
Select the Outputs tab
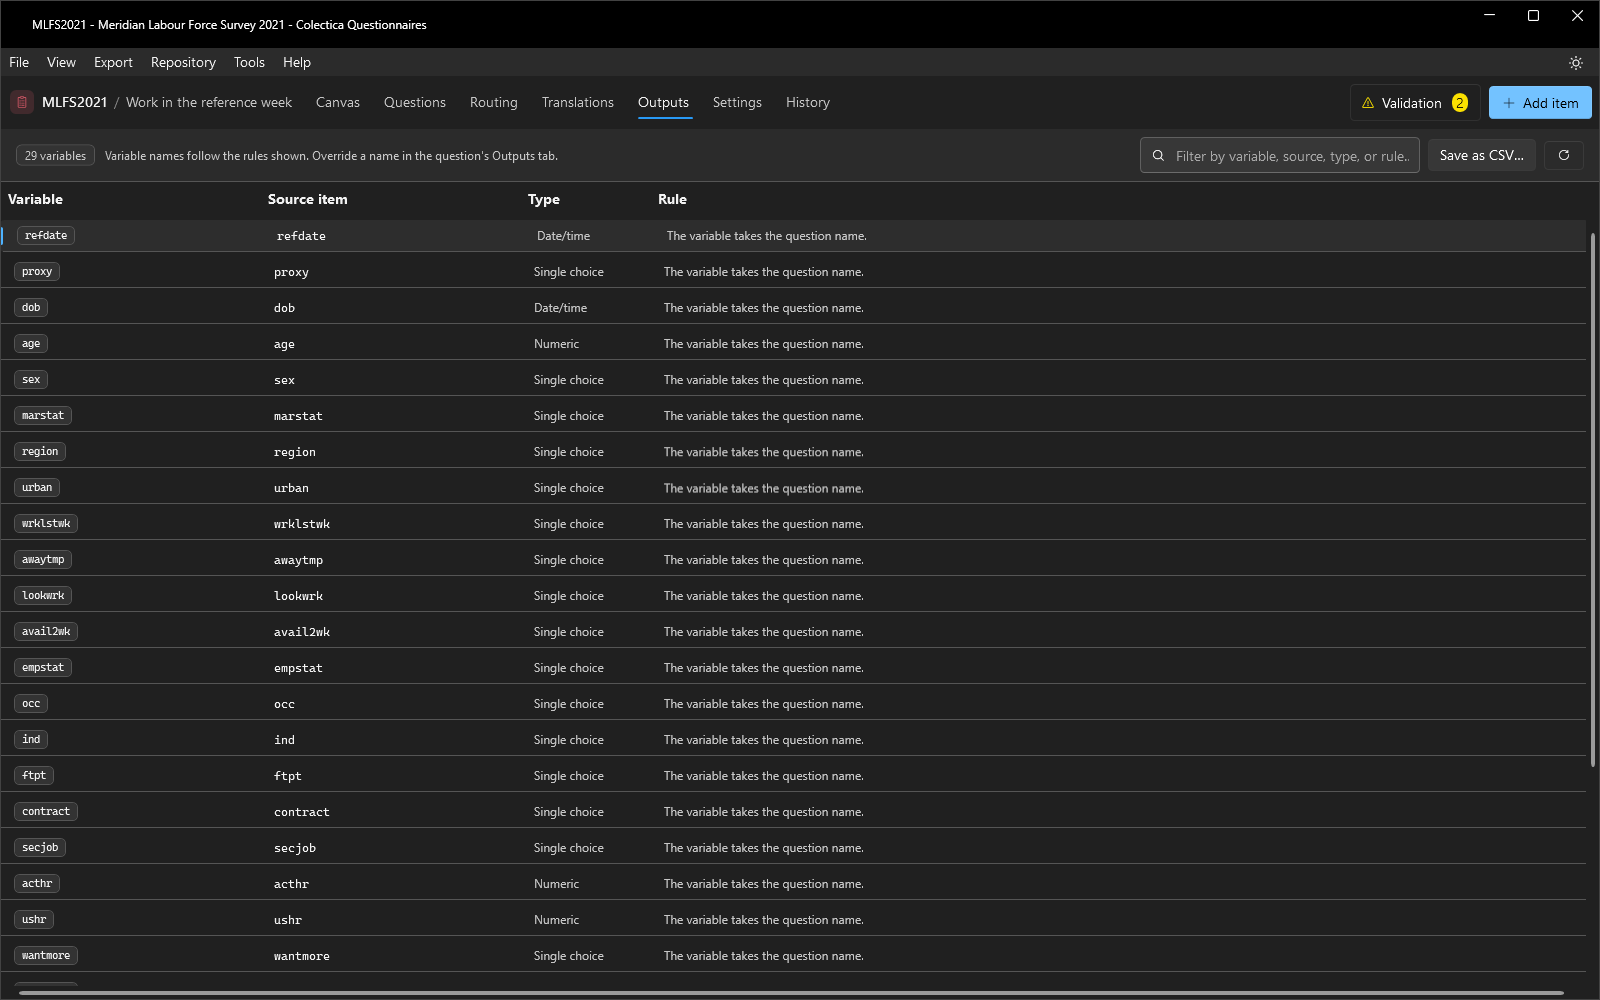[663, 102]
